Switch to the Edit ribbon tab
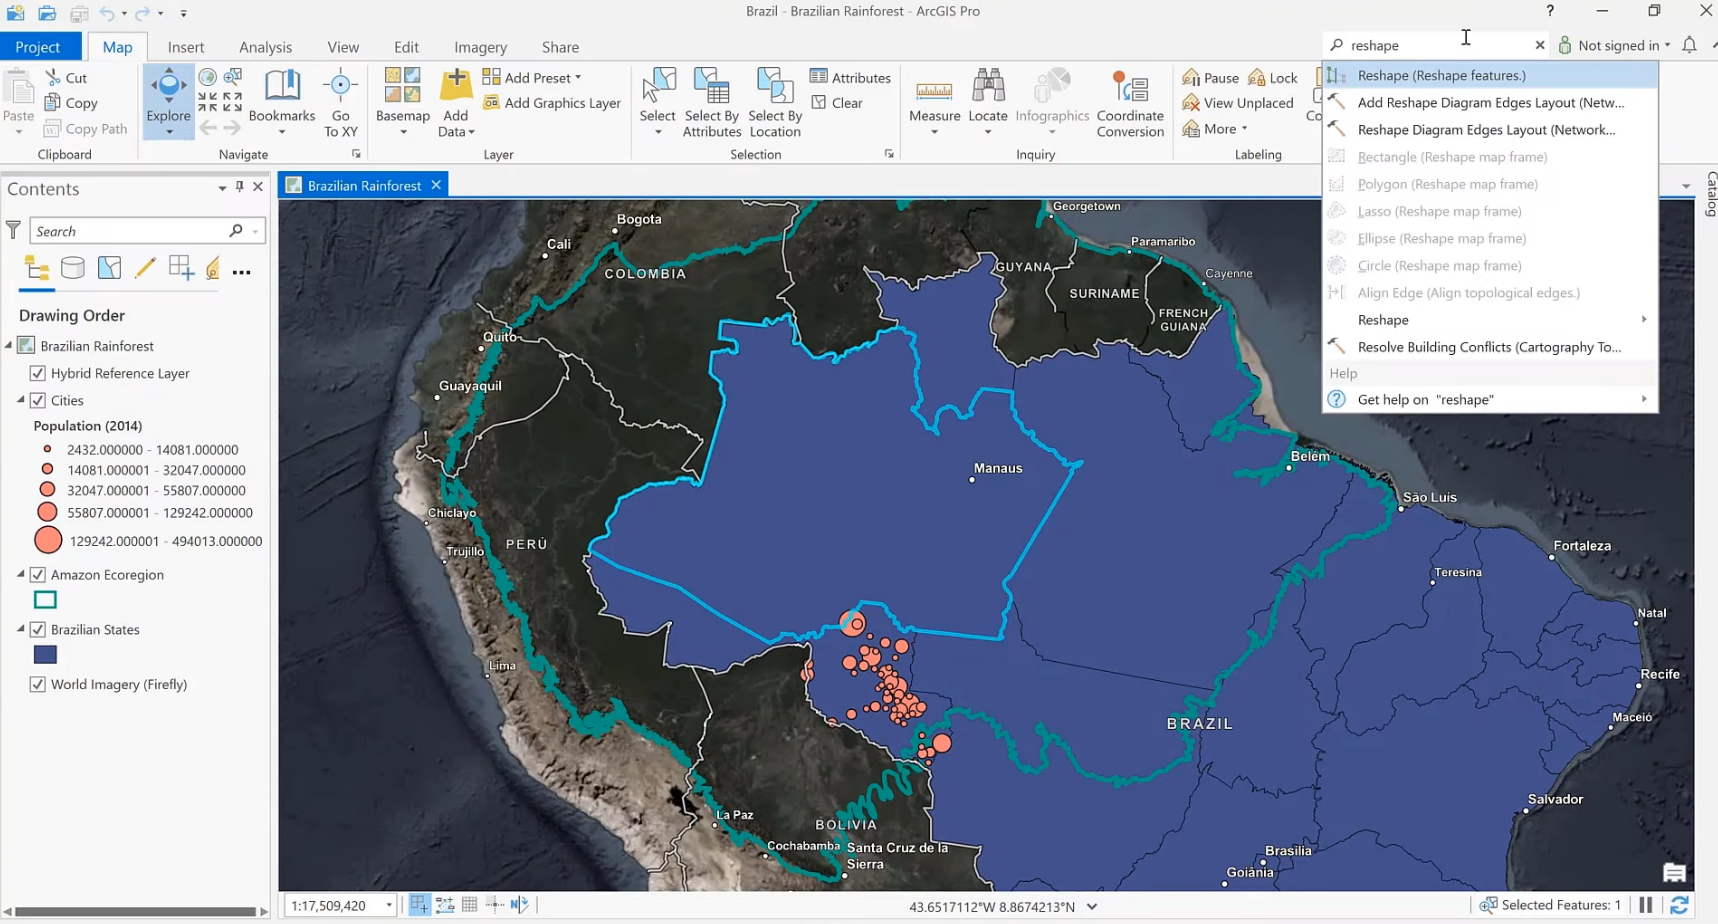The width and height of the screenshot is (1718, 924). pos(406,47)
